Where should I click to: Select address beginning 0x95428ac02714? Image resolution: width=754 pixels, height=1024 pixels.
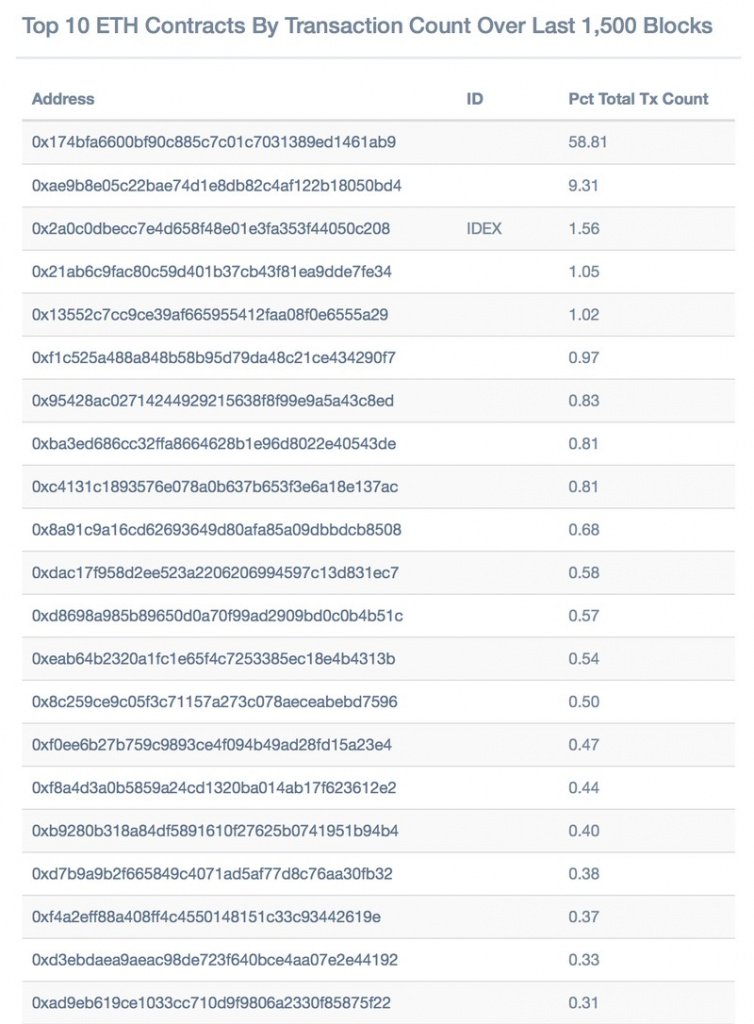pos(213,400)
